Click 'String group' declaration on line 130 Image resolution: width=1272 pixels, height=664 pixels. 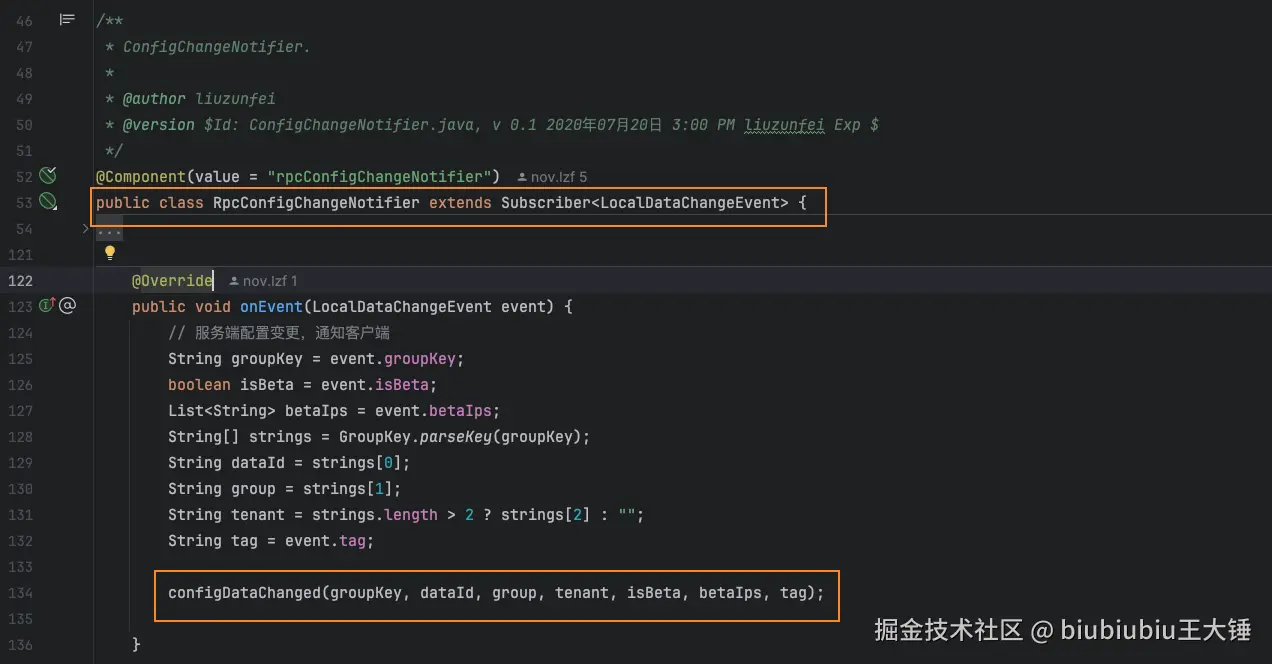coord(222,489)
